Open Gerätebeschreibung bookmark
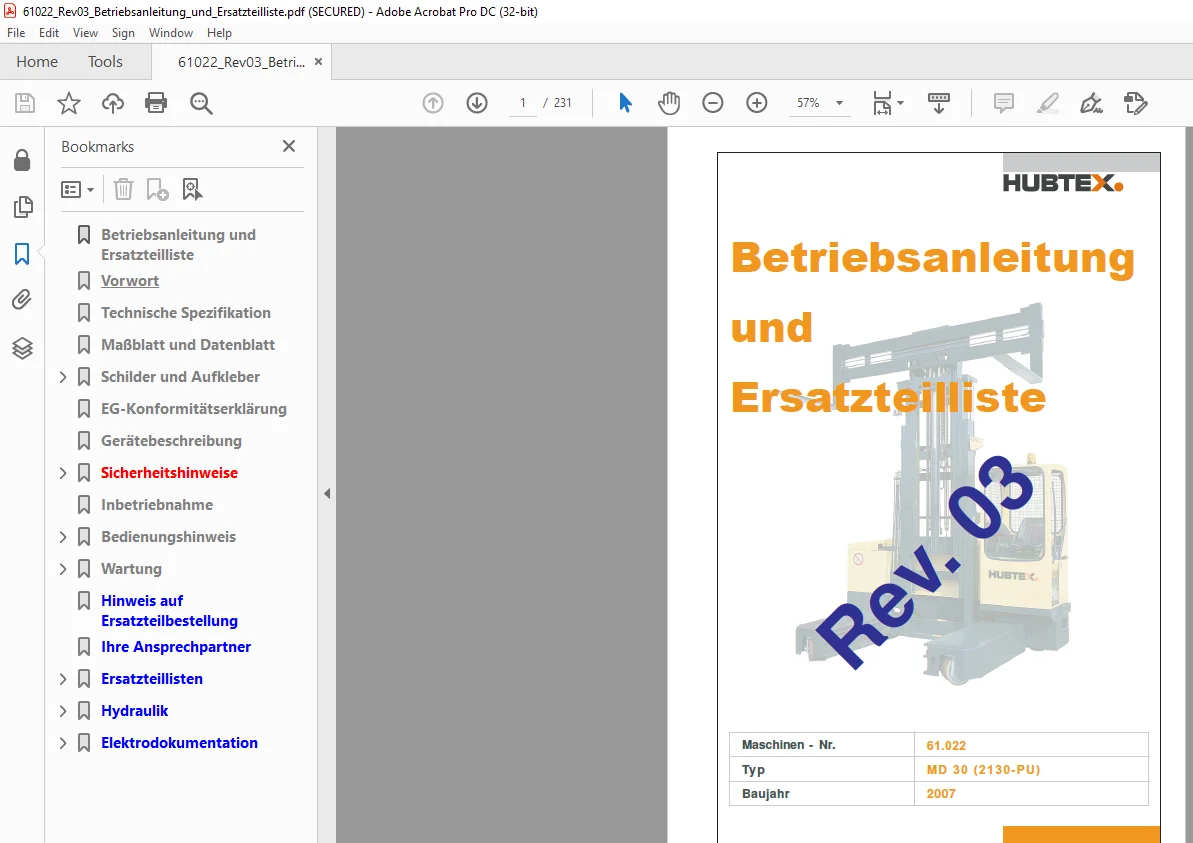Image resolution: width=1193 pixels, height=843 pixels. [x=171, y=441]
